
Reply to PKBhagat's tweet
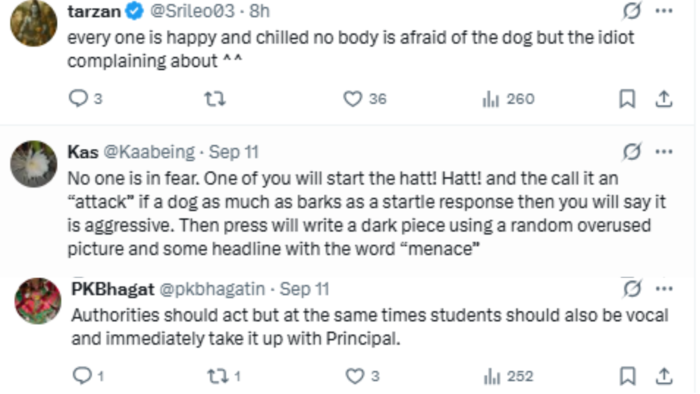pyautogui.click(x=88, y=376)
